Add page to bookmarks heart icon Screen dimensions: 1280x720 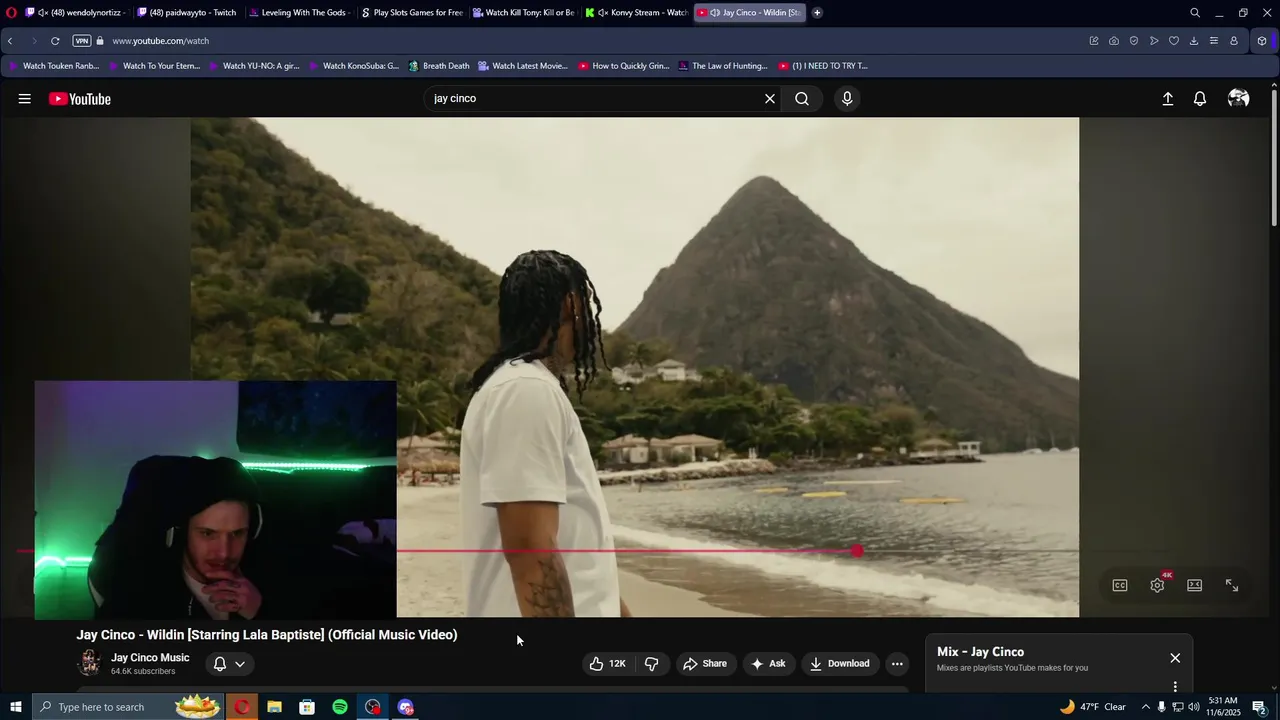[1174, 41]
